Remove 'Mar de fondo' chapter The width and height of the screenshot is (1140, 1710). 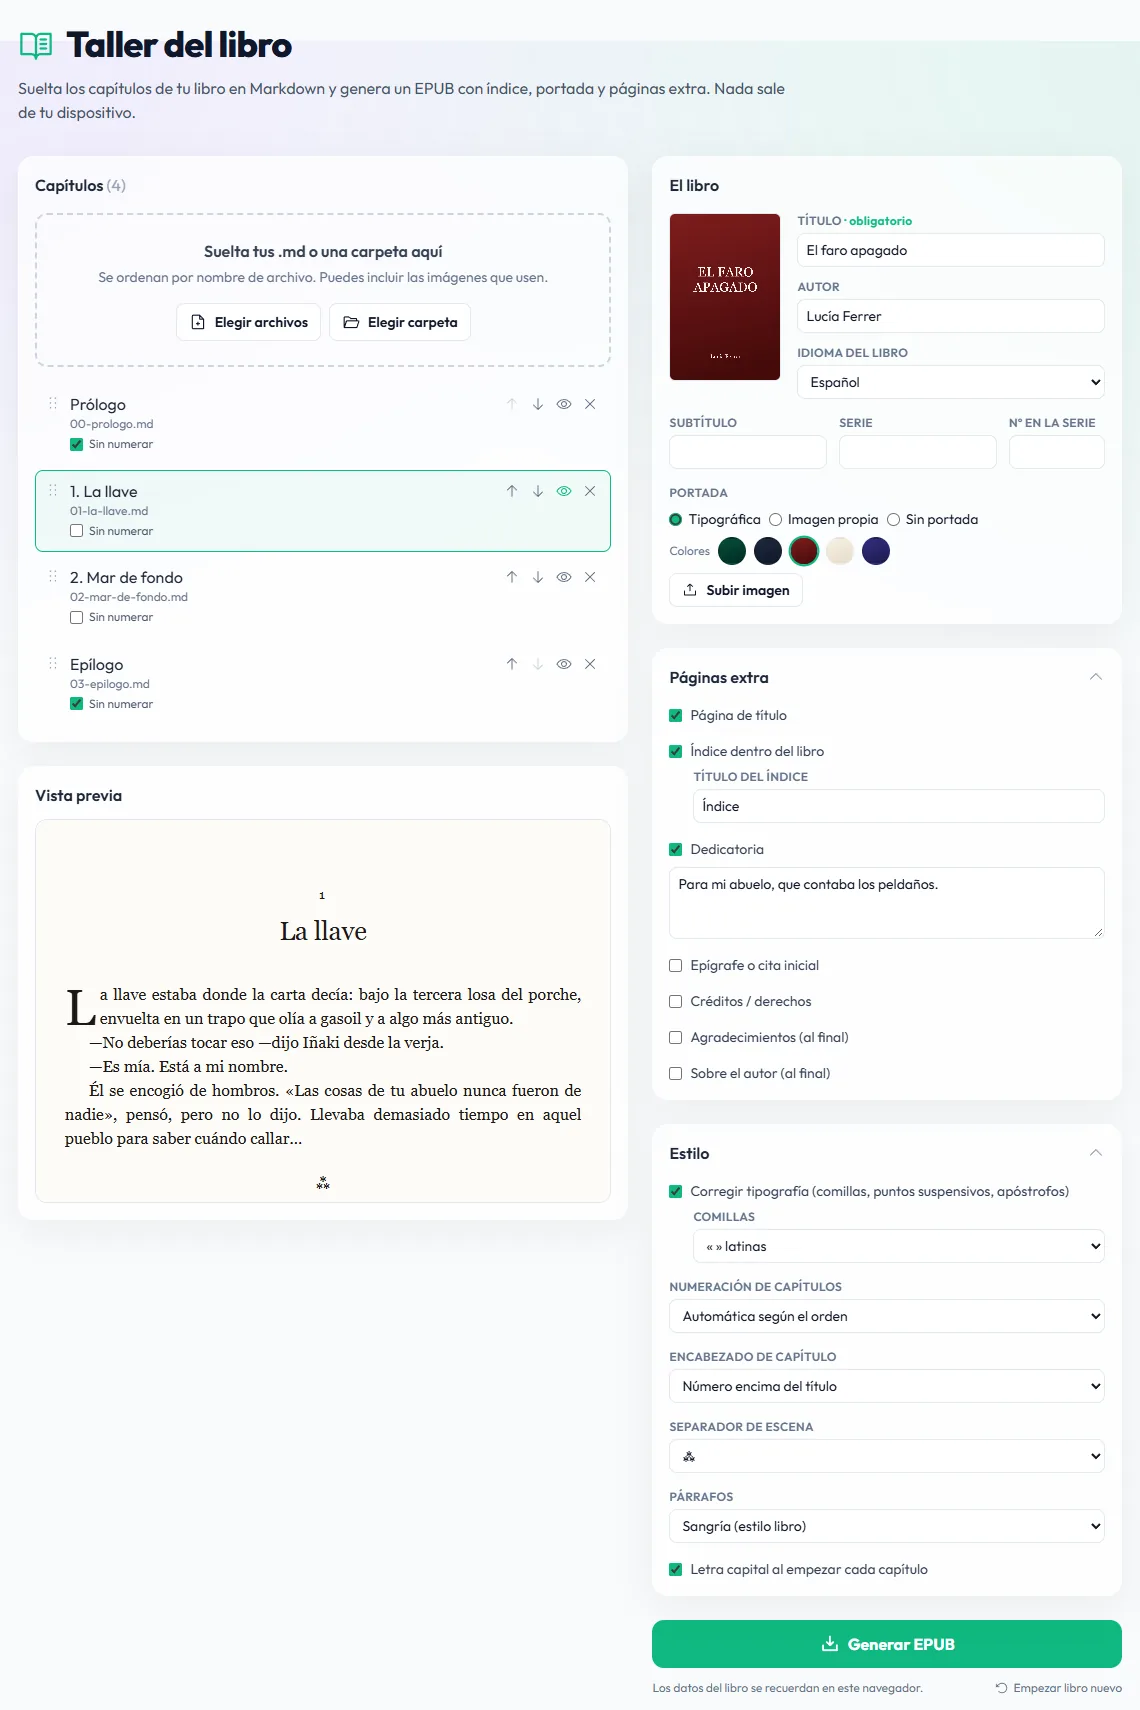click(590, 577)
